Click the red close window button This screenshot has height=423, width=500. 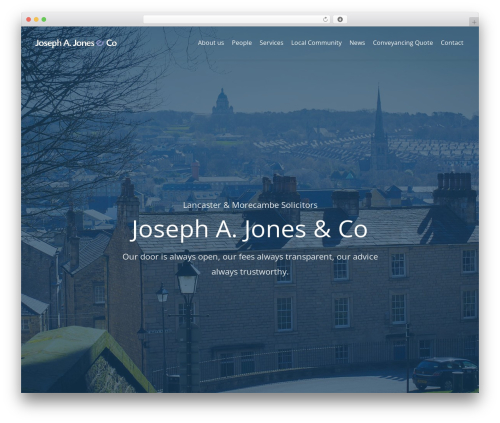pos(29,19)
